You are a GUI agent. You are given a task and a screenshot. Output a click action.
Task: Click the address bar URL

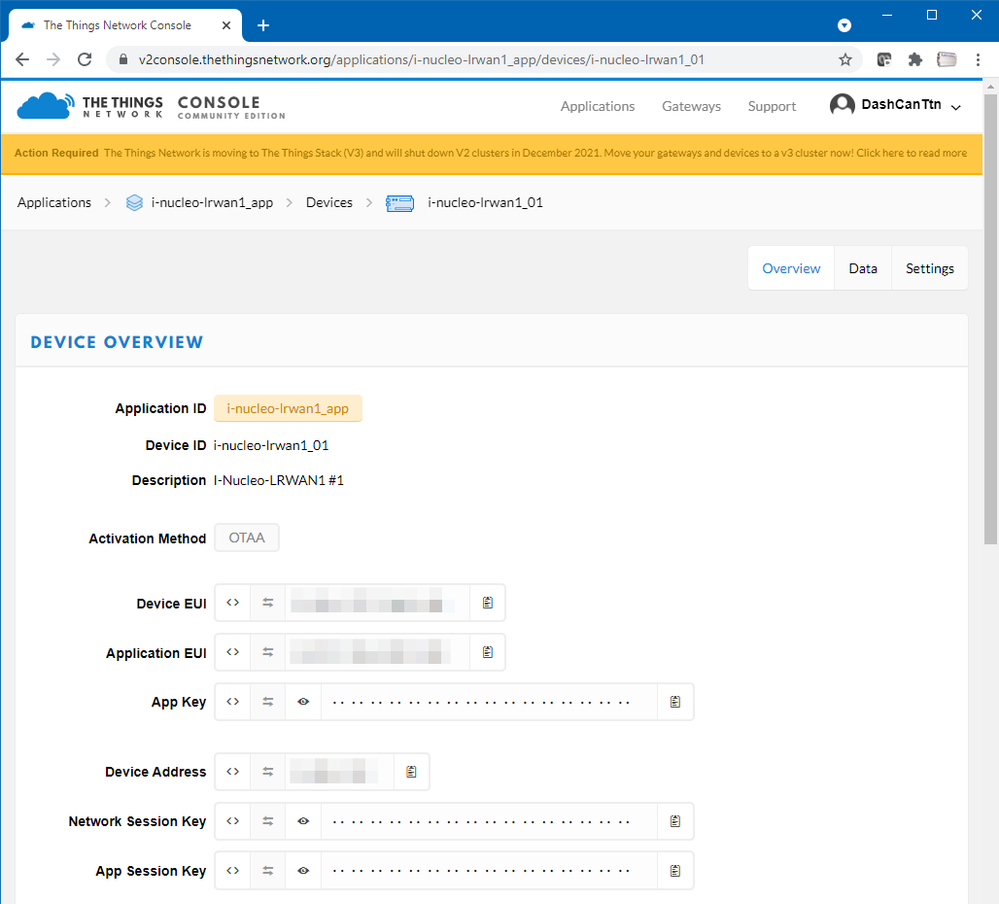coord(421,60)
